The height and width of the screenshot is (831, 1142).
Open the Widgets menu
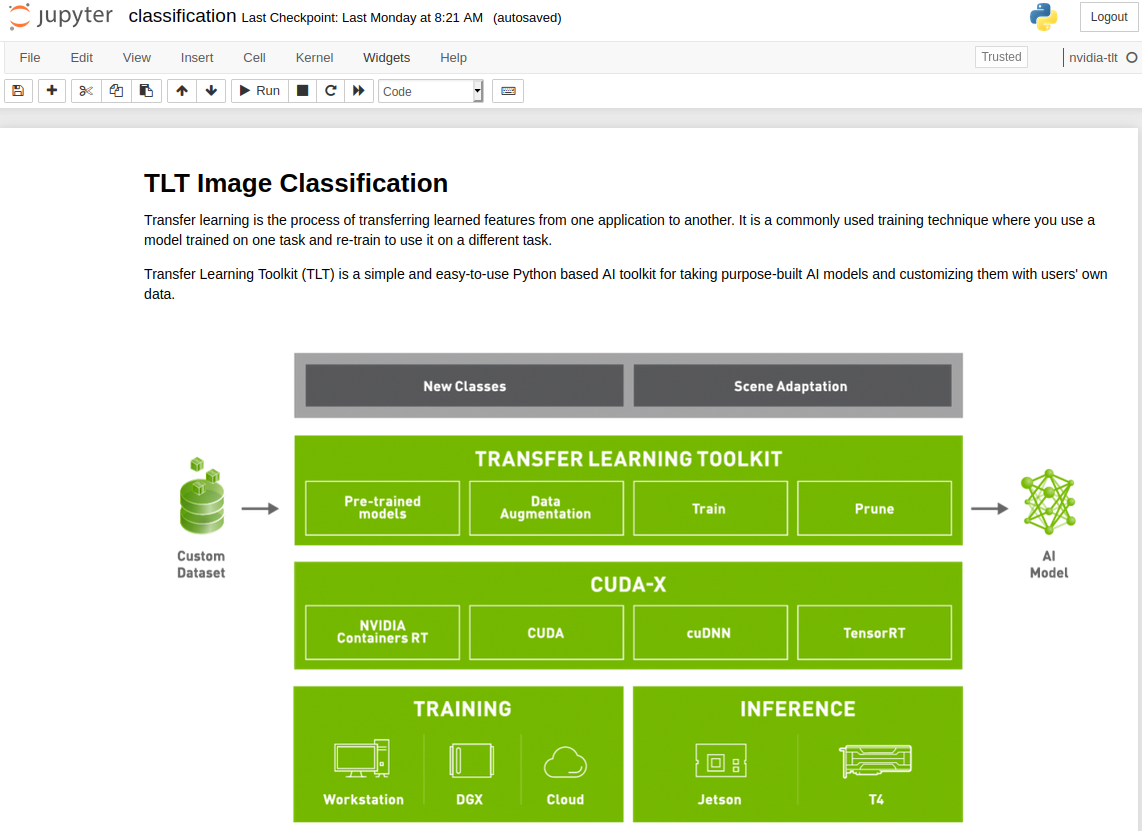(x=387, y=58)
